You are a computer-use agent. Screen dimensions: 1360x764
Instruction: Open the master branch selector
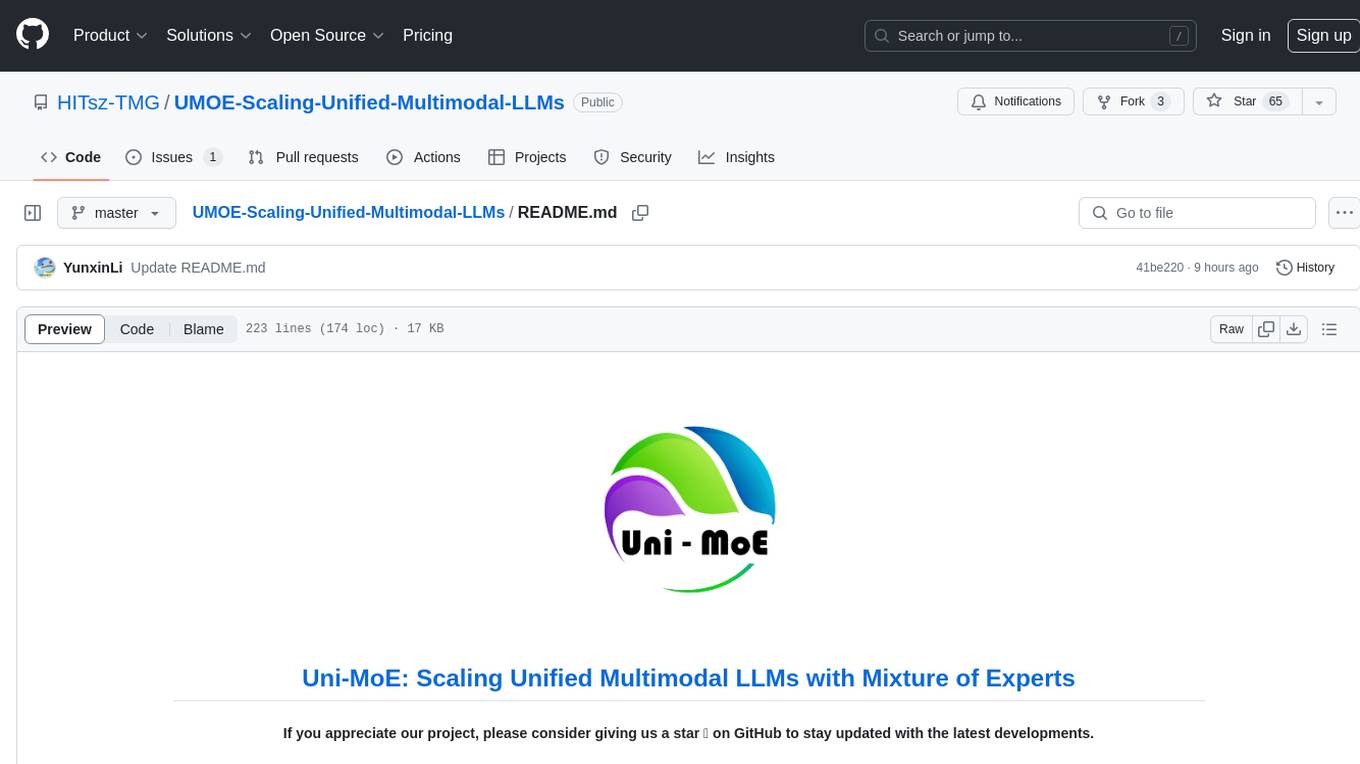(116, 213)
